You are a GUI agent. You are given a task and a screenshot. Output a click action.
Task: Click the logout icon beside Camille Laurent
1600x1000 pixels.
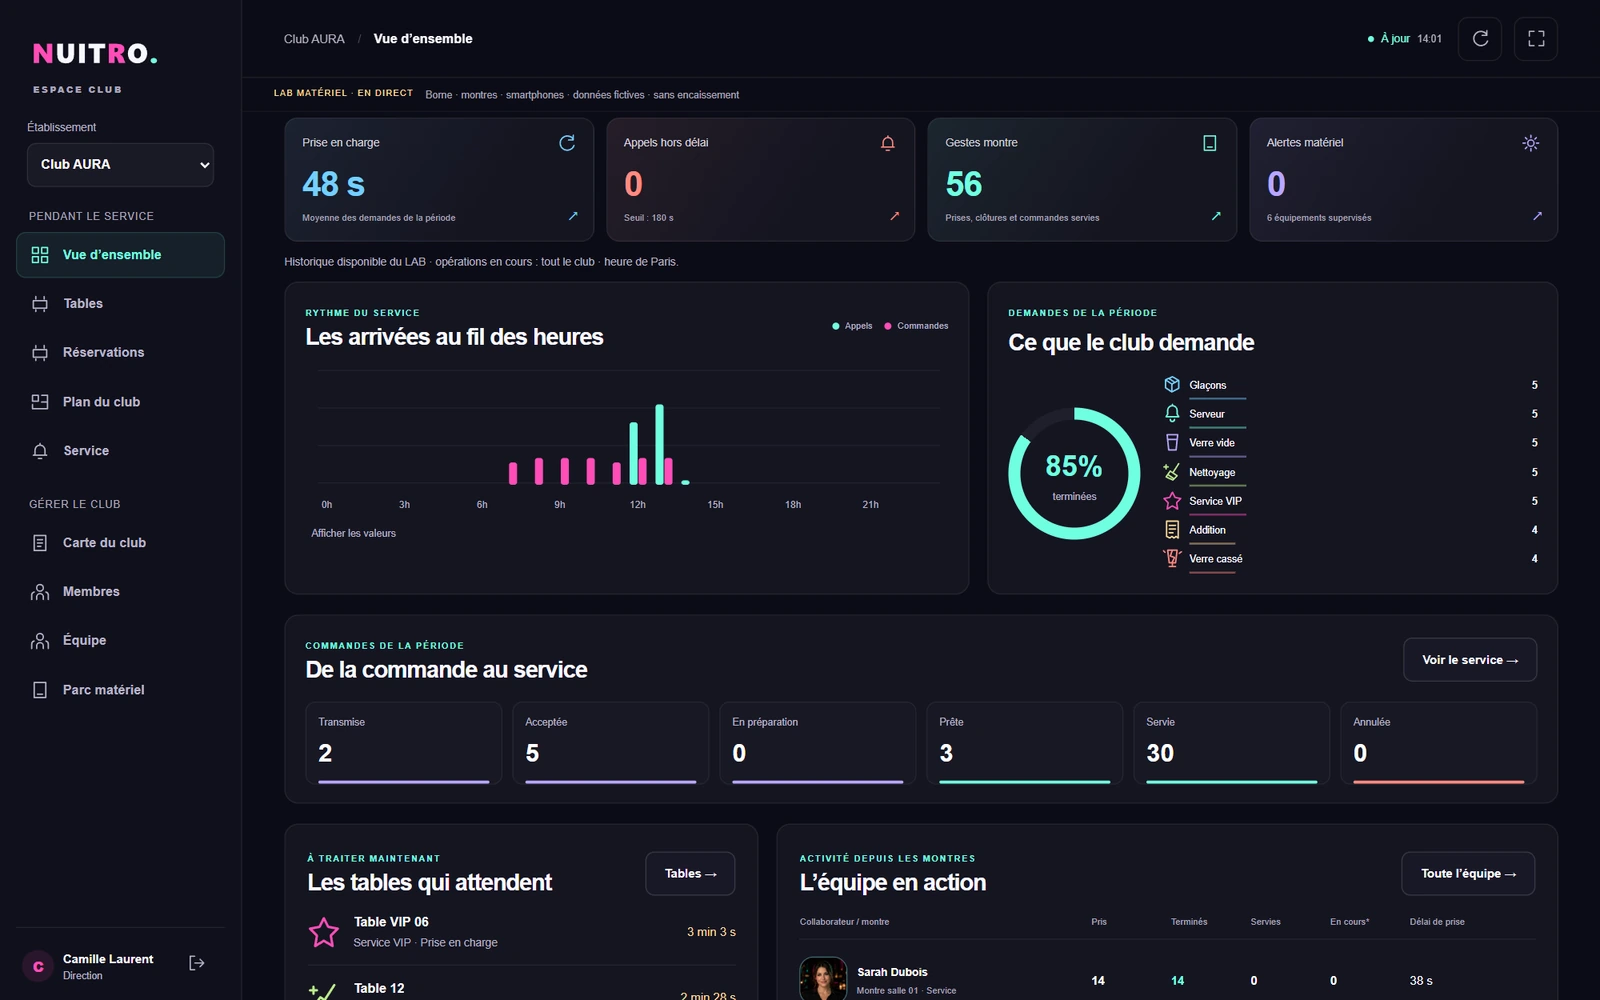[x=197, y=963]
